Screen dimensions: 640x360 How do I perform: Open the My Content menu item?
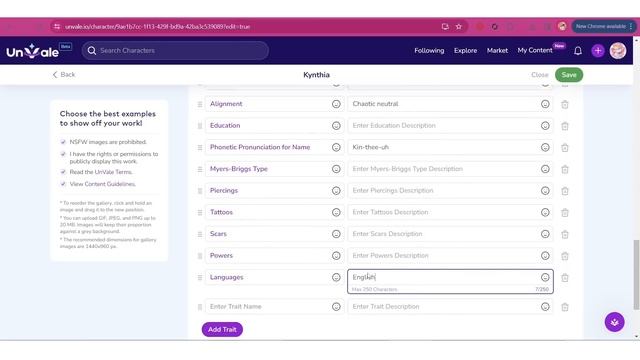point(535,50)
